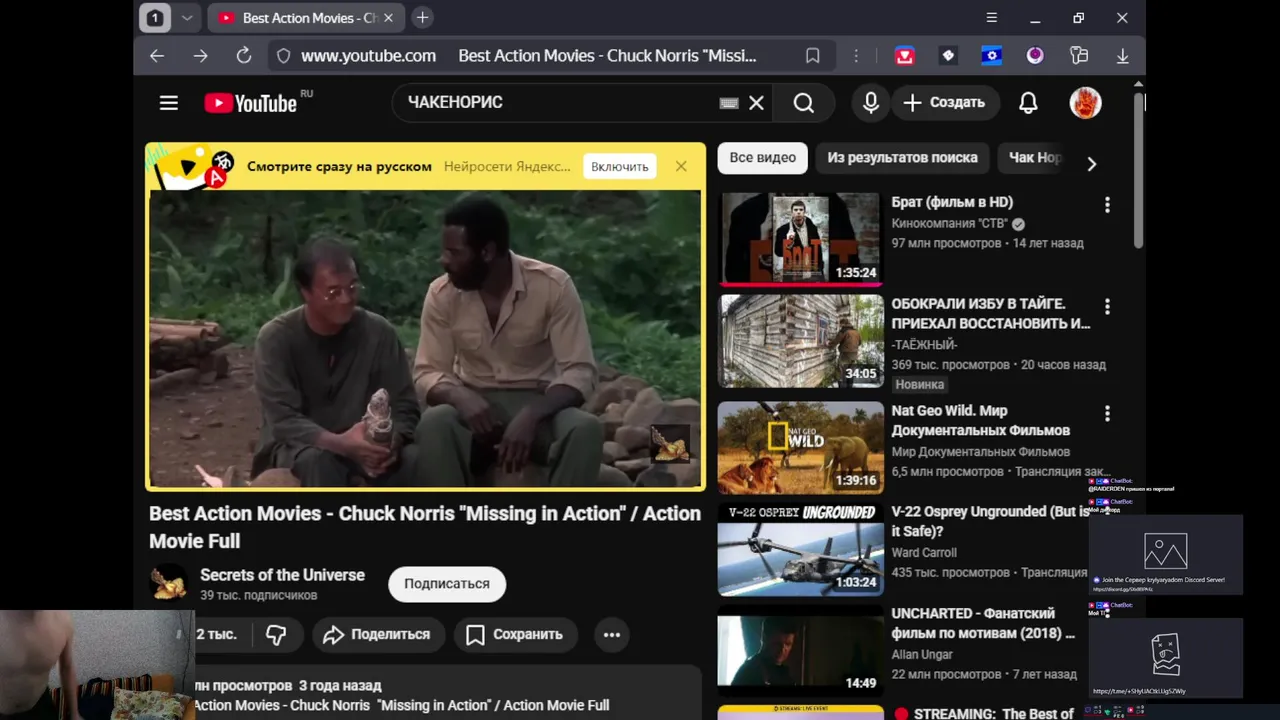Click the page vertical scrollbar
Viewport: 1280px width, 720px height.
pyautogui.click(x=1139, y=170)
